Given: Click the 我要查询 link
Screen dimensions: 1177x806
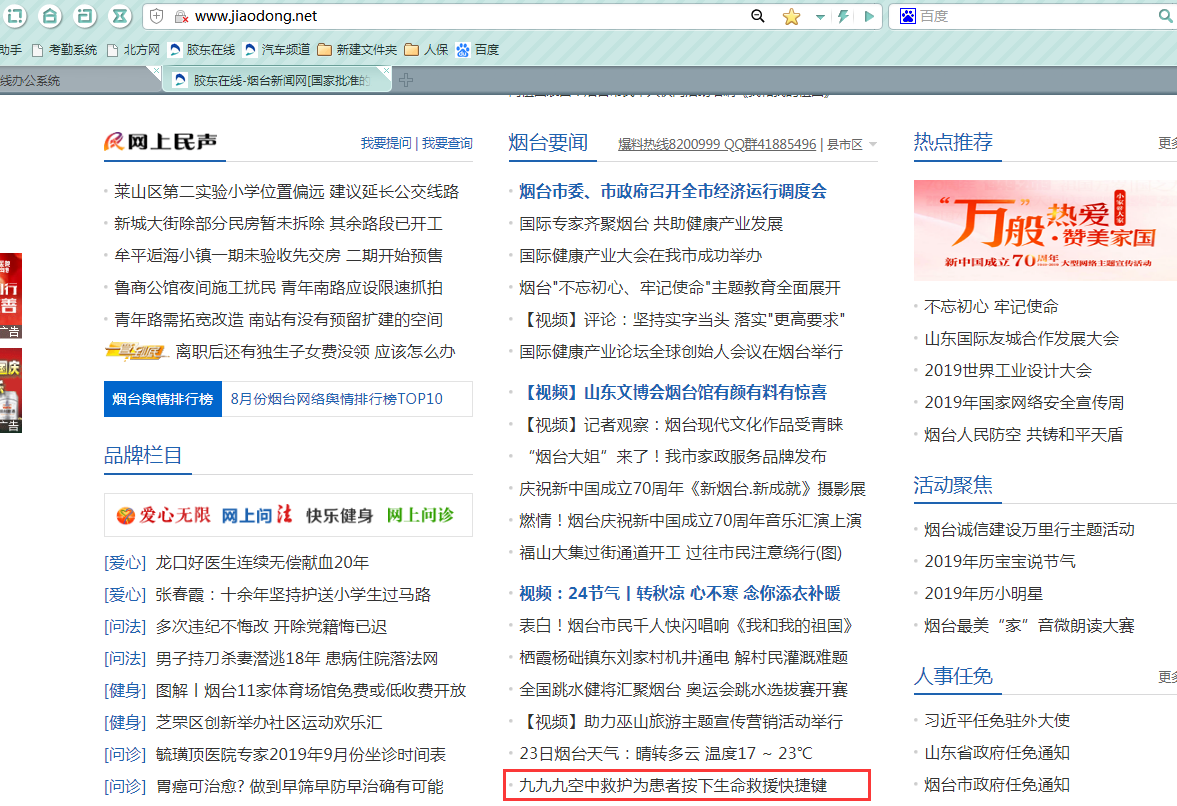Looking at the screenshot, I should [447, 143].
